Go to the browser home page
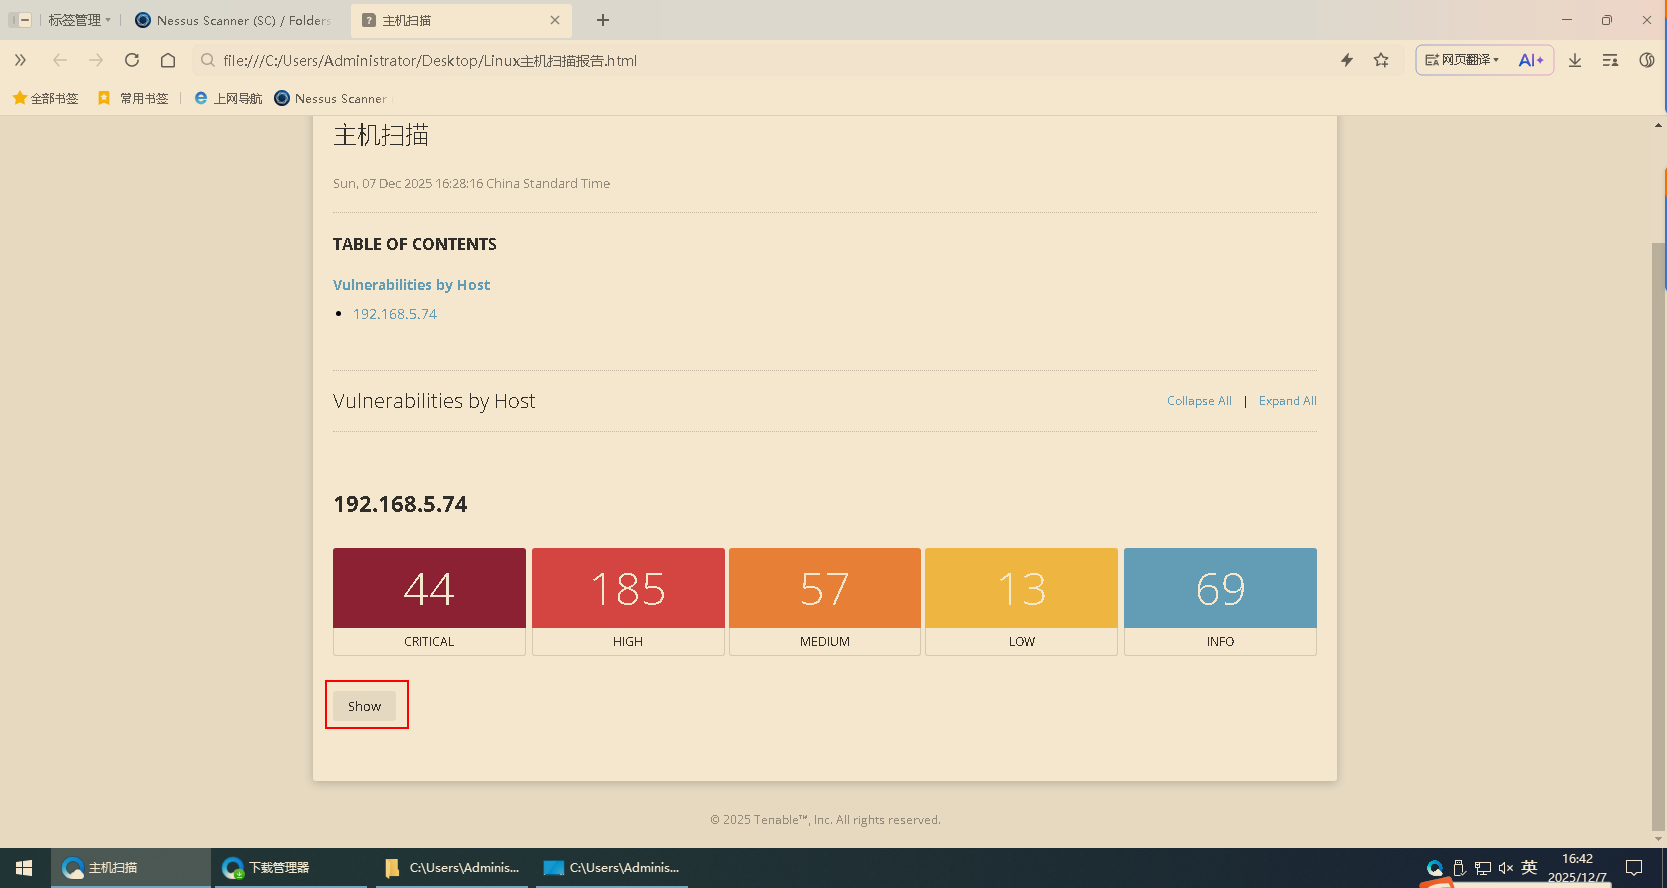This screenshot has width=1667, height=888. coord(168,60)
